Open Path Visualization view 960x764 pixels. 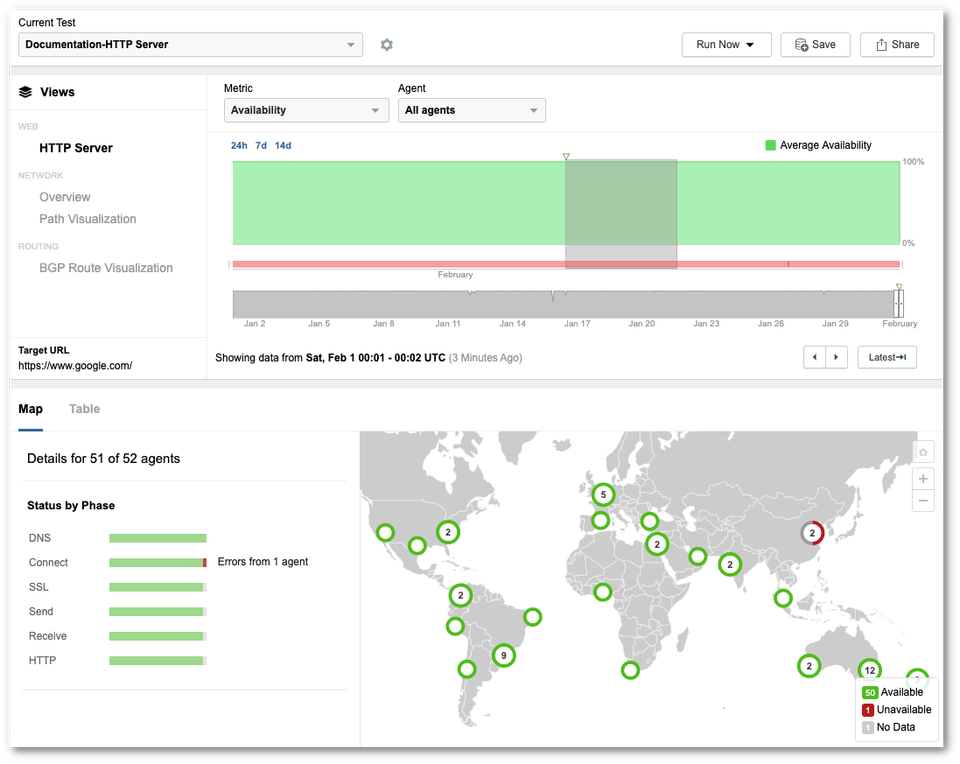(x=88, y=219)
